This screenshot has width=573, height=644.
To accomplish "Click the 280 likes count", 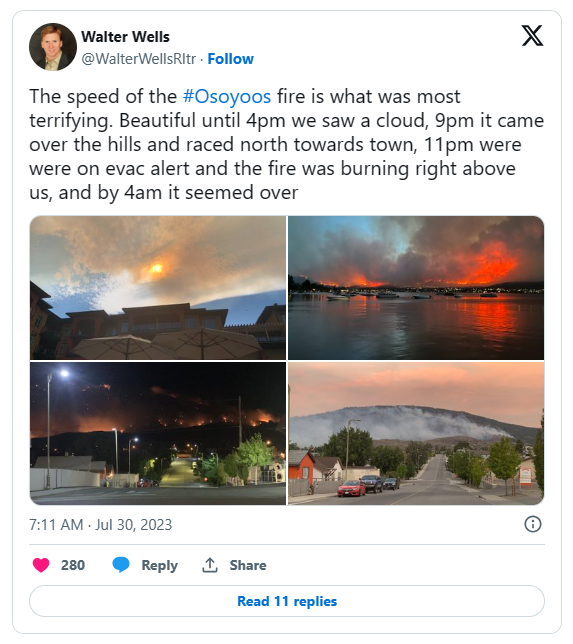I will pyautogui.click(x=73, y=565).
